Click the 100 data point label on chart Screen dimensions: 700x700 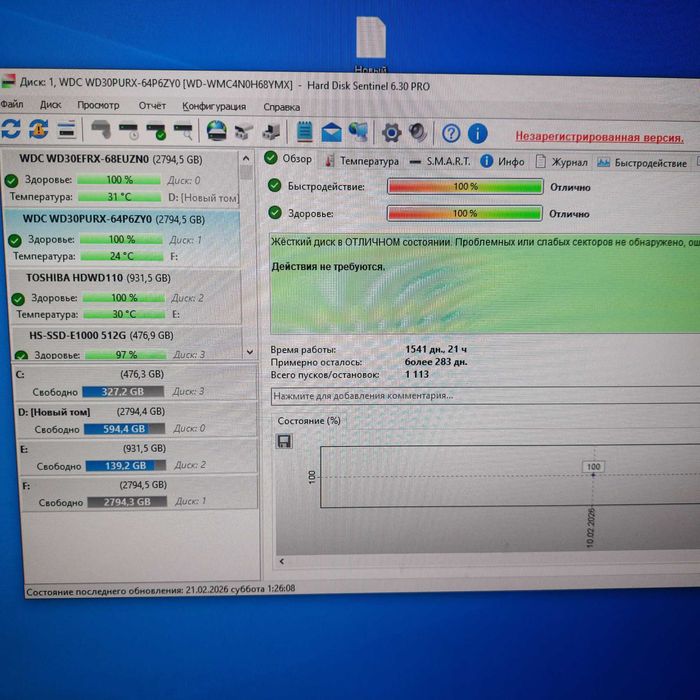click(593, 467)
